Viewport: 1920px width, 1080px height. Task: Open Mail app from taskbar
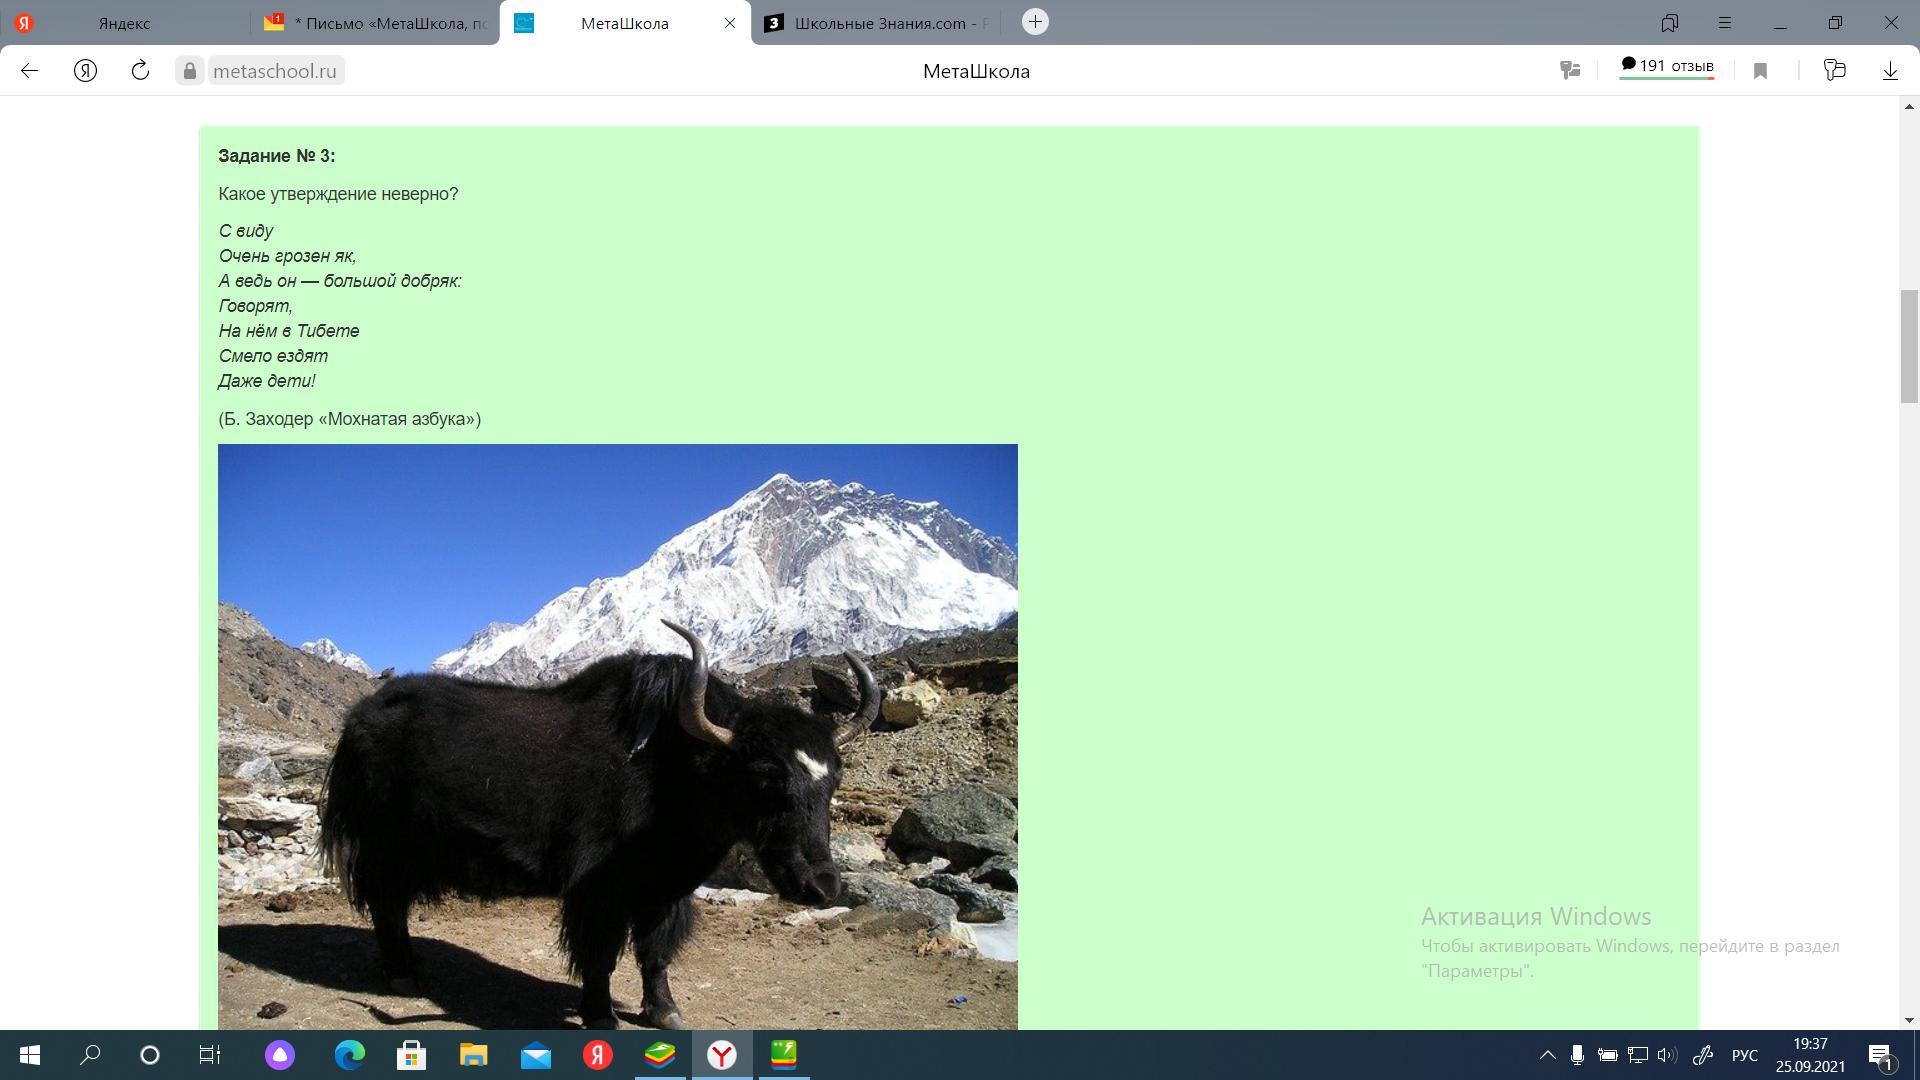535,1055
